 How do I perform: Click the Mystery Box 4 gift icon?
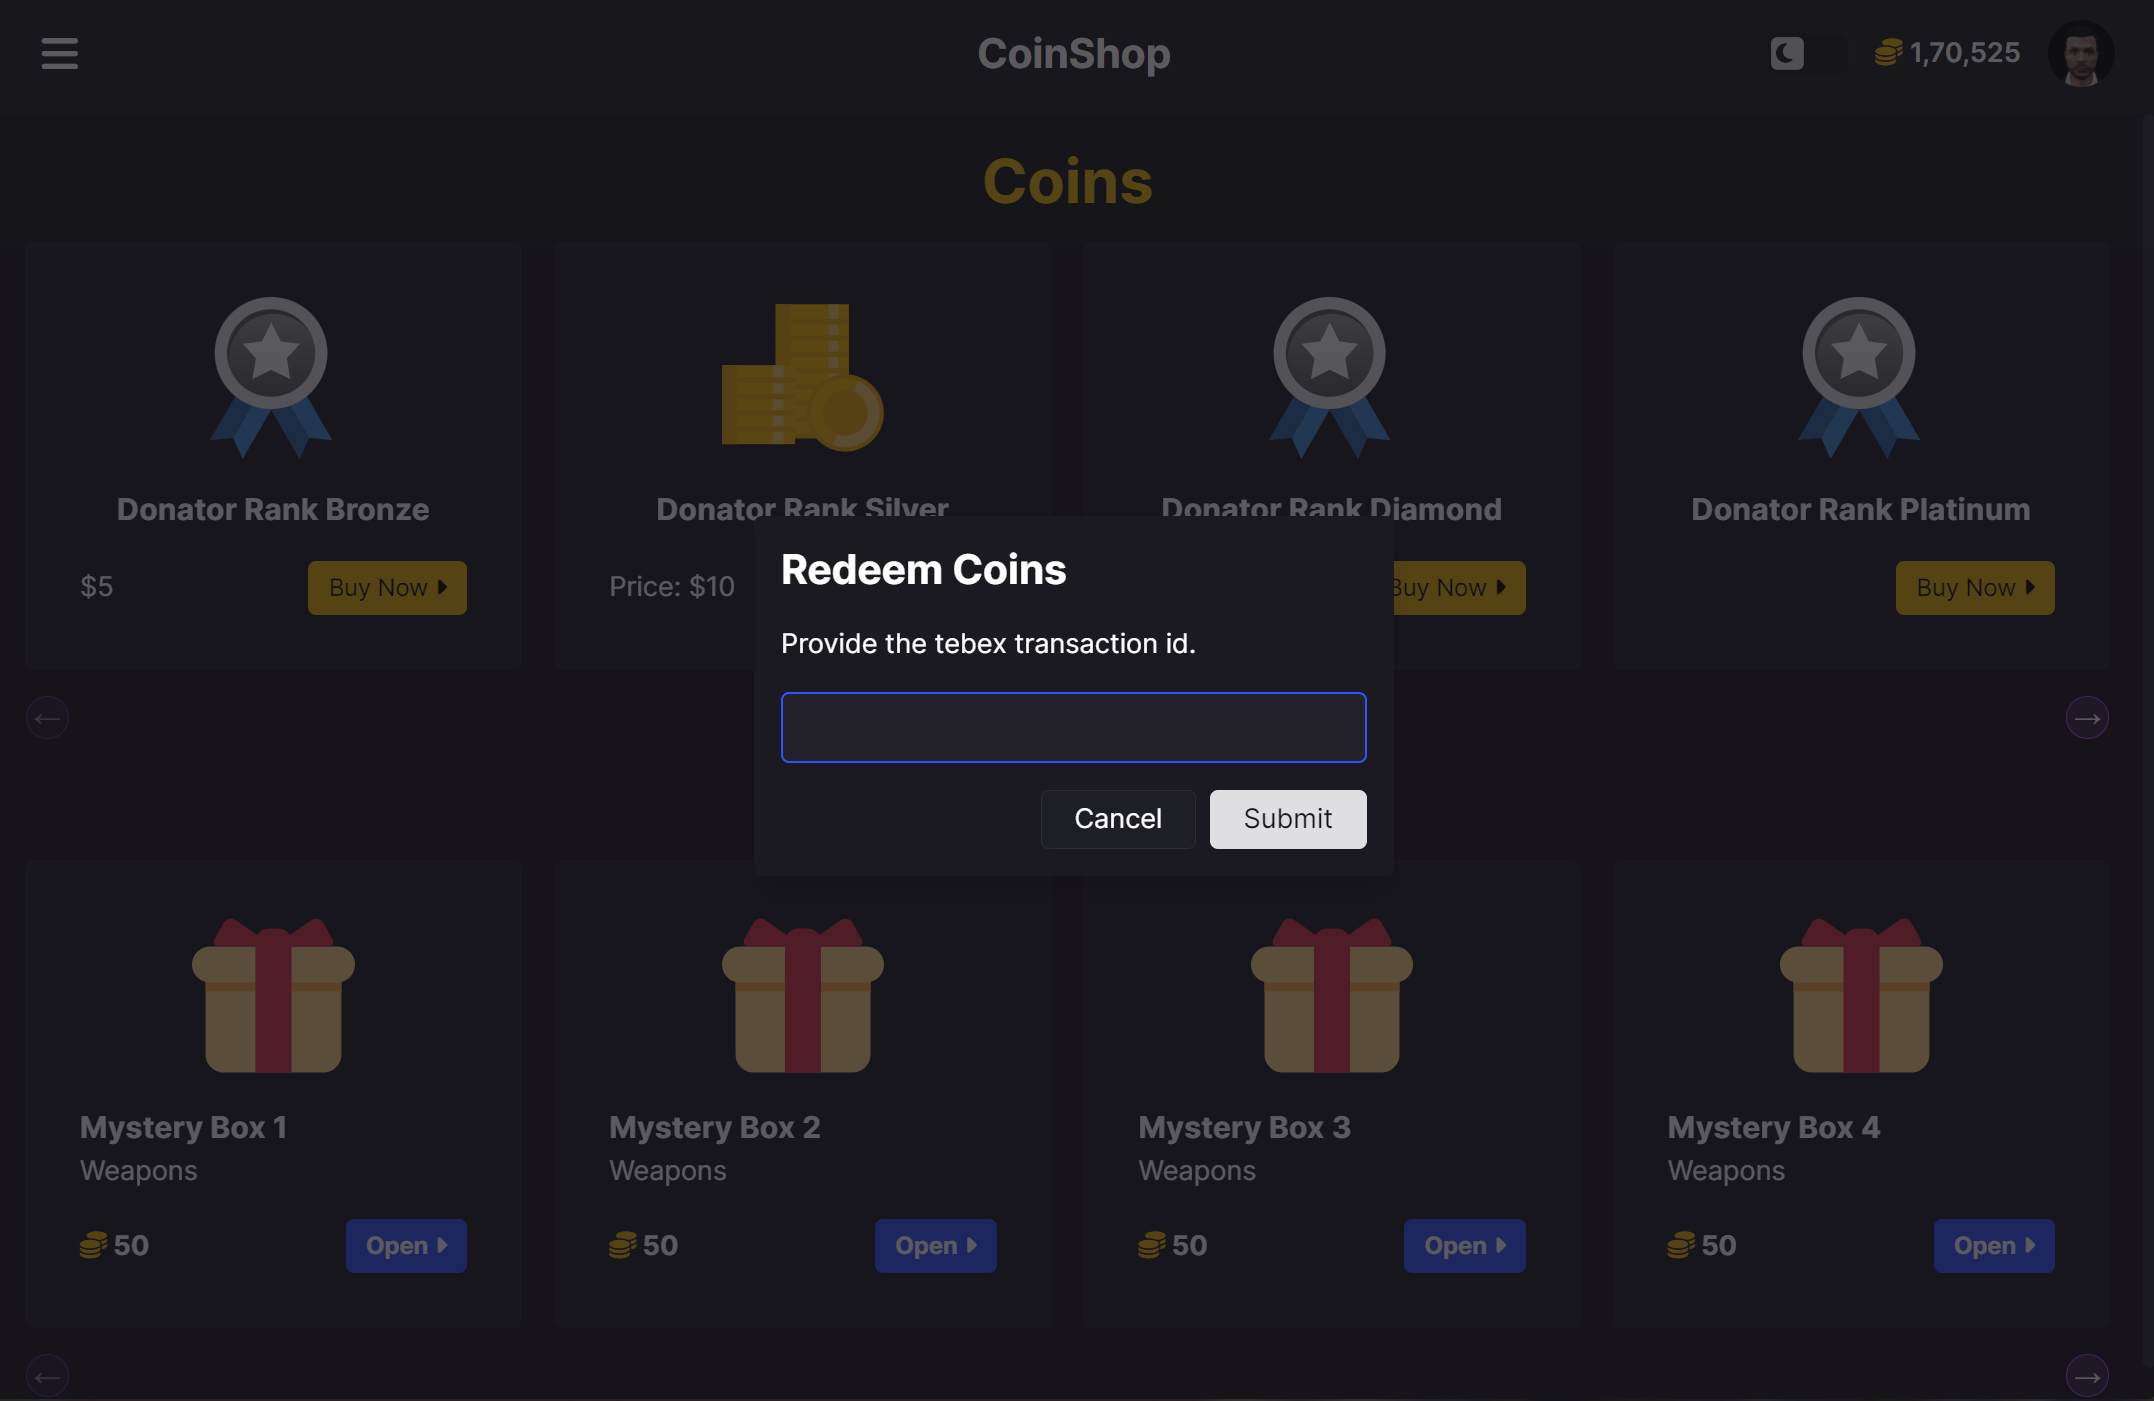[1861, 995]
